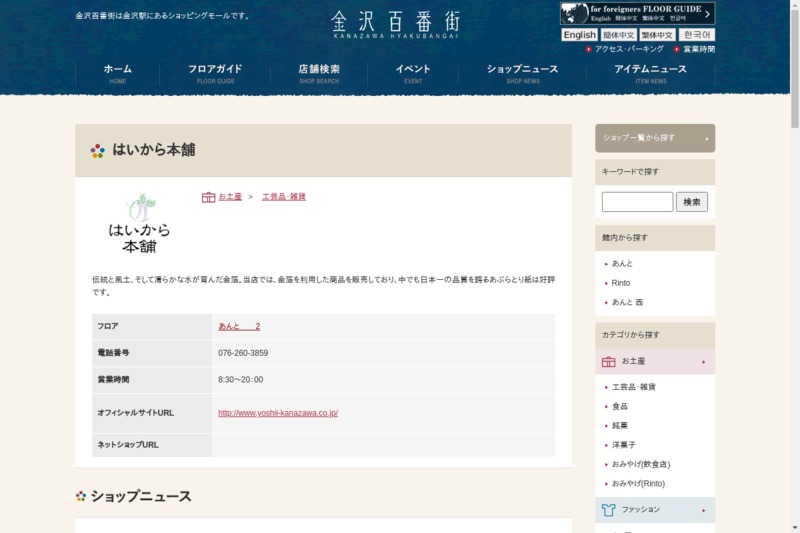Click the Kanazawa Hyakubangai site logo
The width and height of the screenshot is (800, 533).
pyautogui.click(x=395, y=24)
